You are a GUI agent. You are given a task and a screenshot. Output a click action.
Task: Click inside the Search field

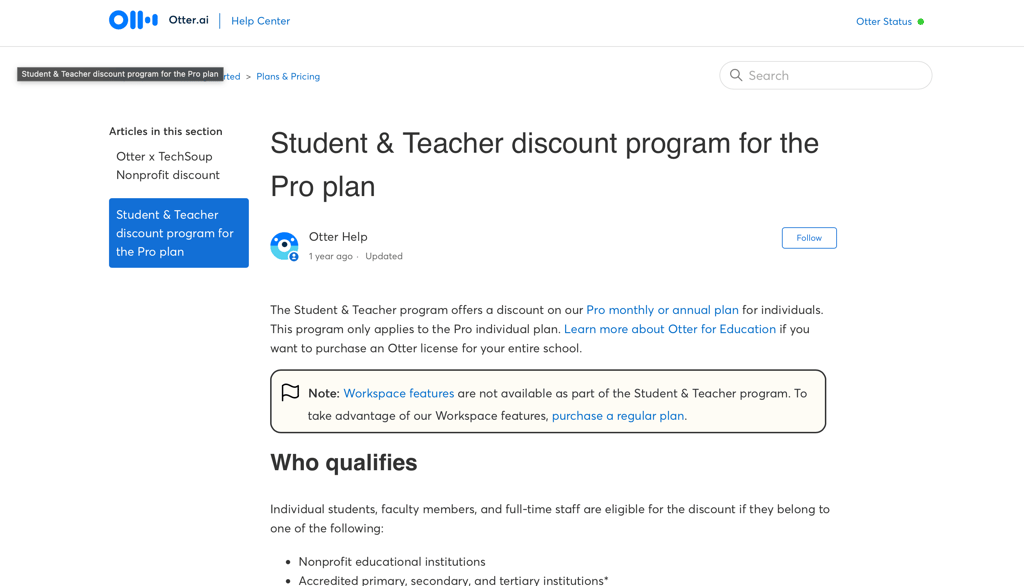click(x=826, y=75)
